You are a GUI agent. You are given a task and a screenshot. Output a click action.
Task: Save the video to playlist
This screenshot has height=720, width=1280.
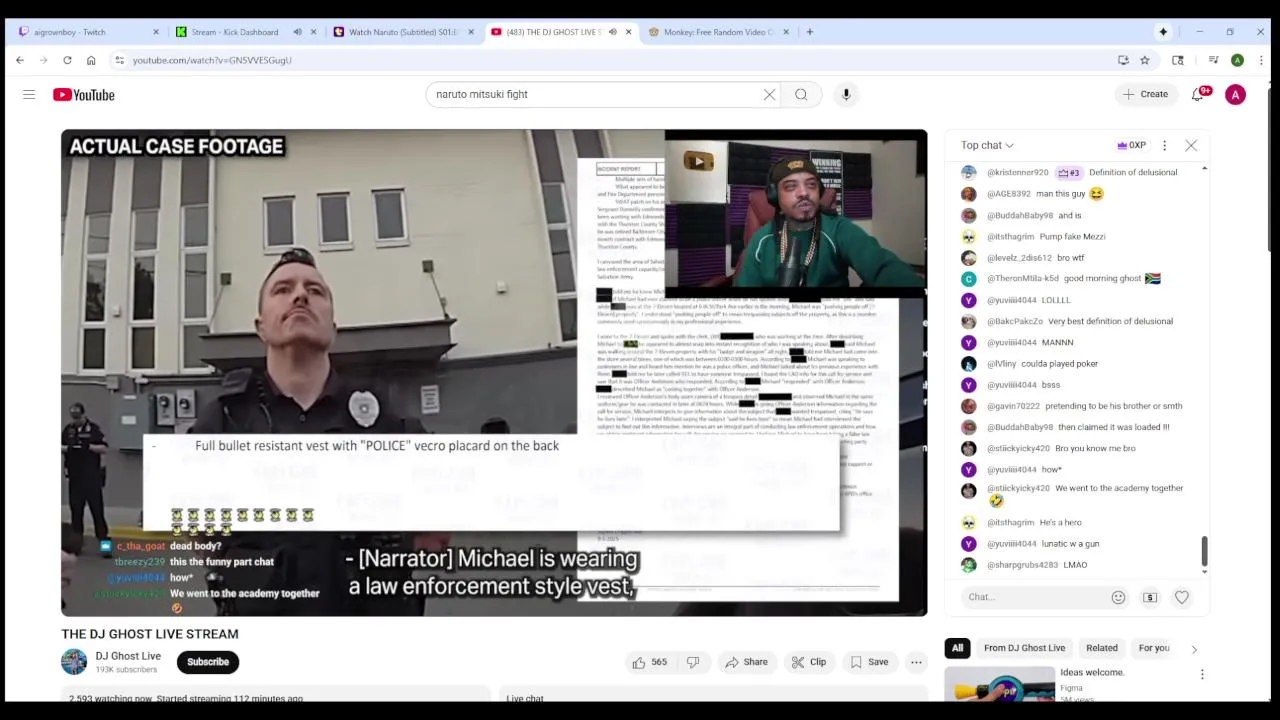tap(868, 662)
